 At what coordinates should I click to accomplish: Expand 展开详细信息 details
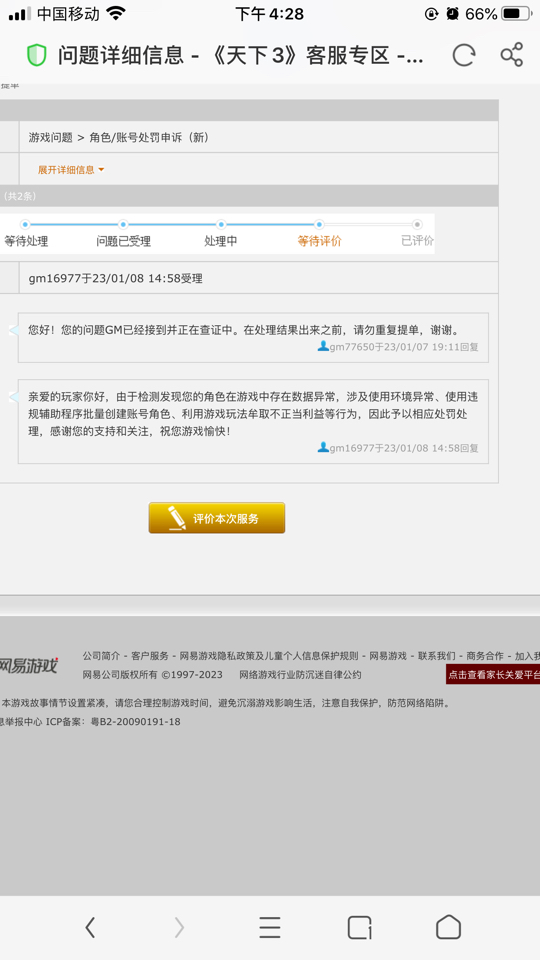[66, 170]
